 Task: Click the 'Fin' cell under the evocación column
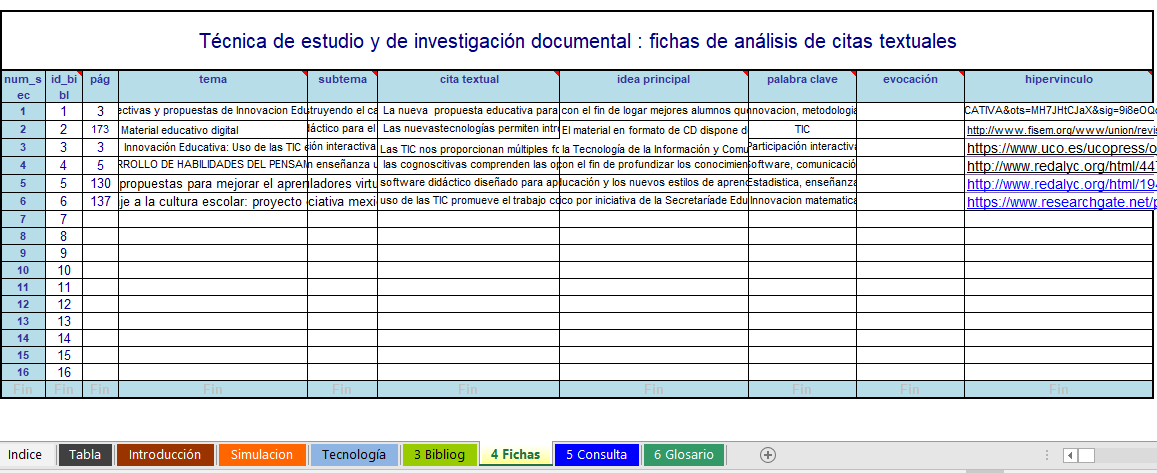(910, 389)
